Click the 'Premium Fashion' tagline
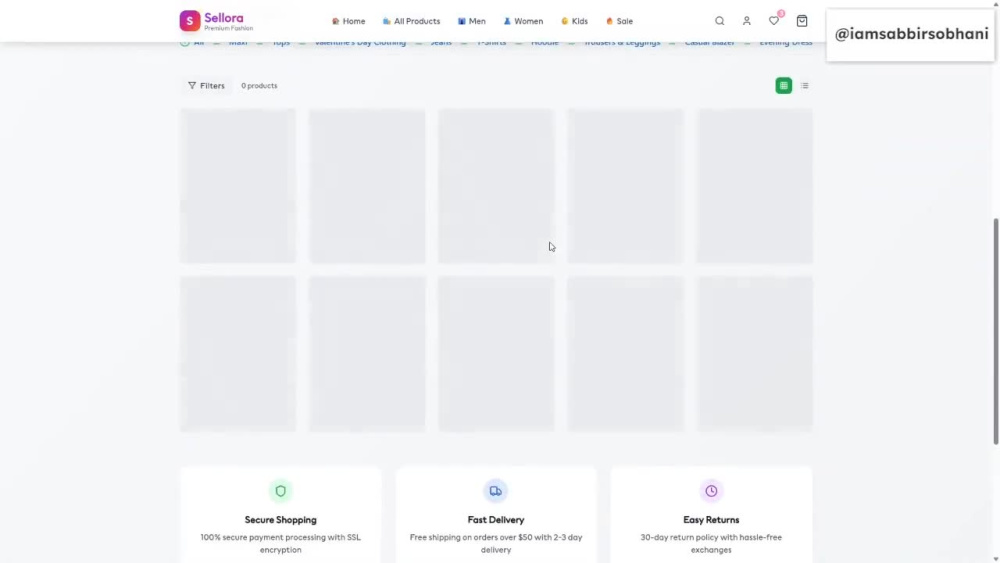The image size is (1000, 563). [228, 28]
